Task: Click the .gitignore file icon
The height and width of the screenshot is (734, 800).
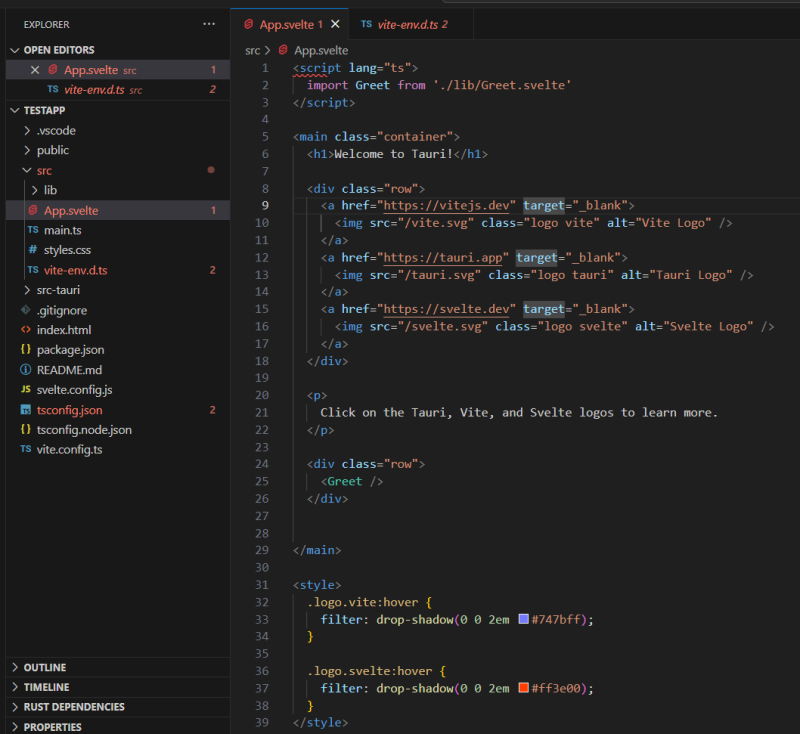Action: pos(26,310)
